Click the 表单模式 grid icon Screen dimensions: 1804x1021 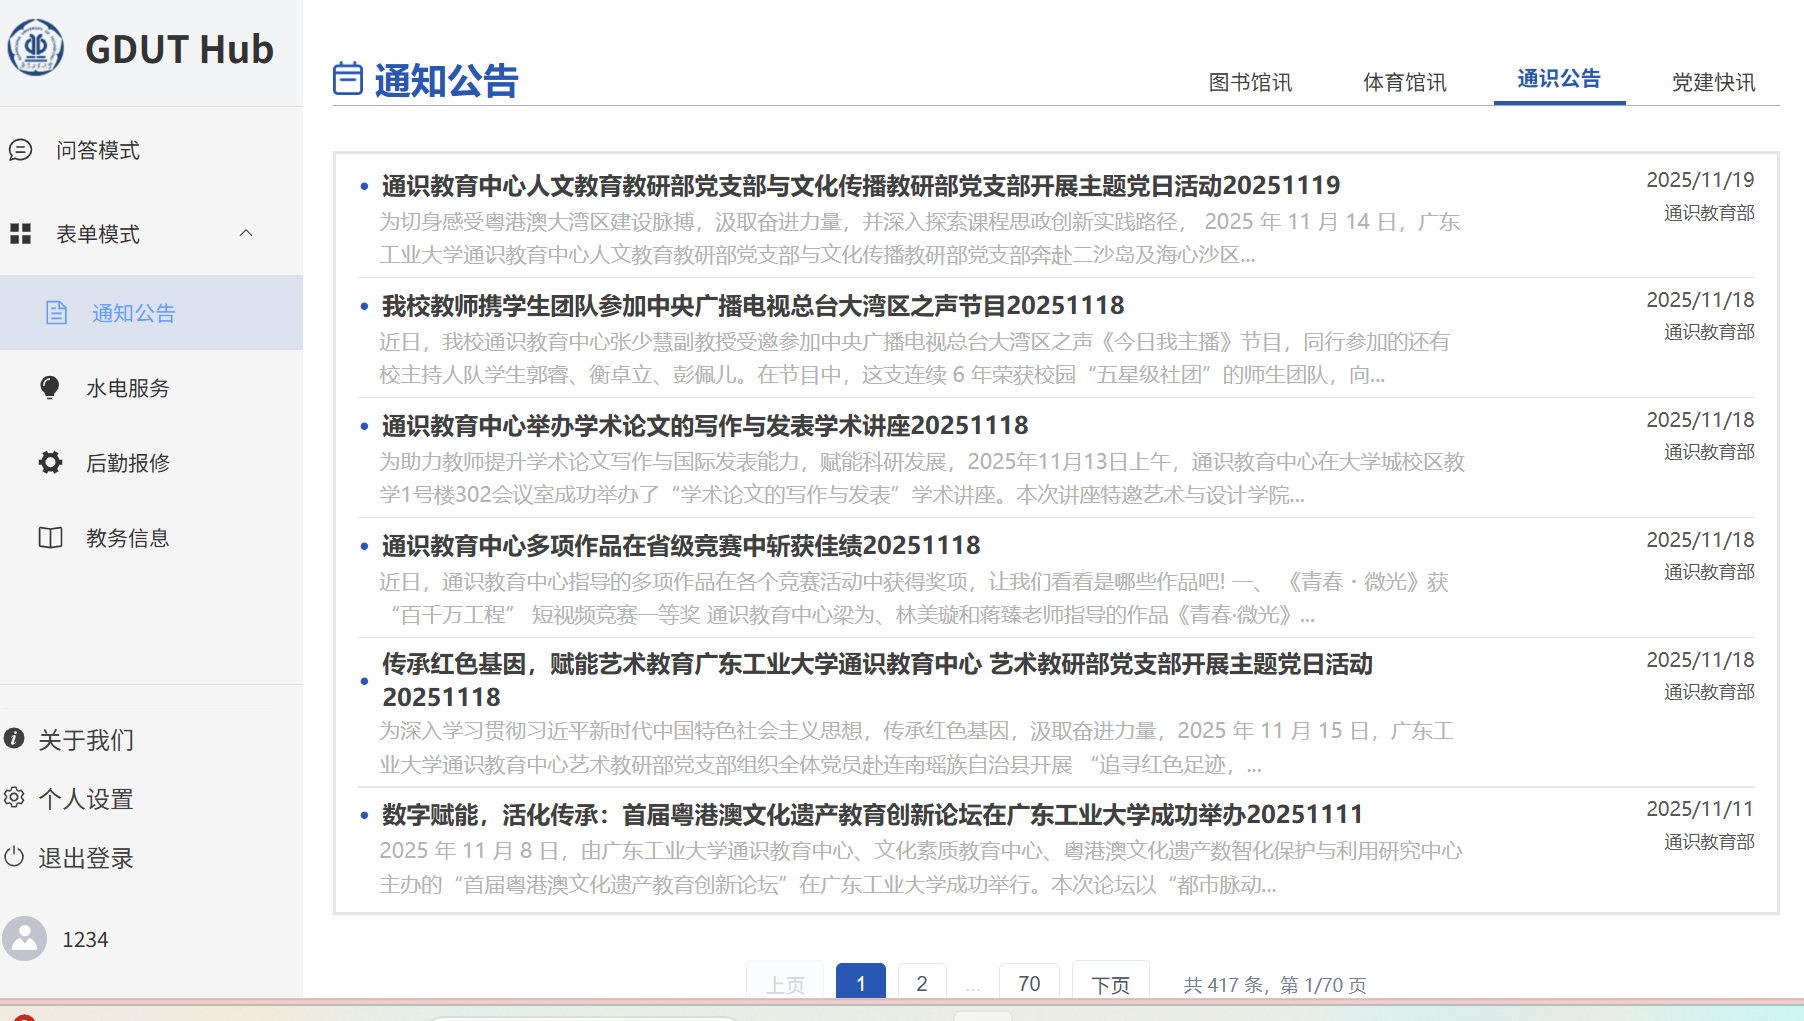pyautogui.click(x=20, y=234)
